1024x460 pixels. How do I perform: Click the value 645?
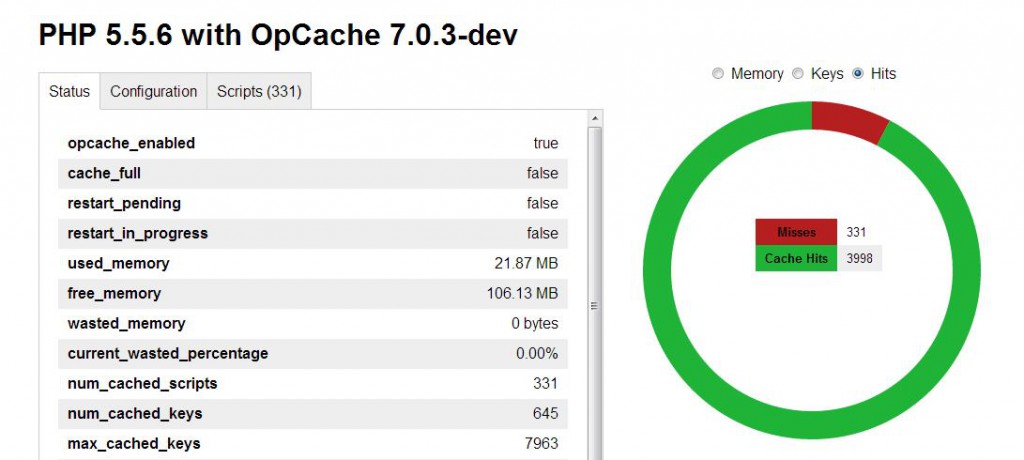point(545,414)
